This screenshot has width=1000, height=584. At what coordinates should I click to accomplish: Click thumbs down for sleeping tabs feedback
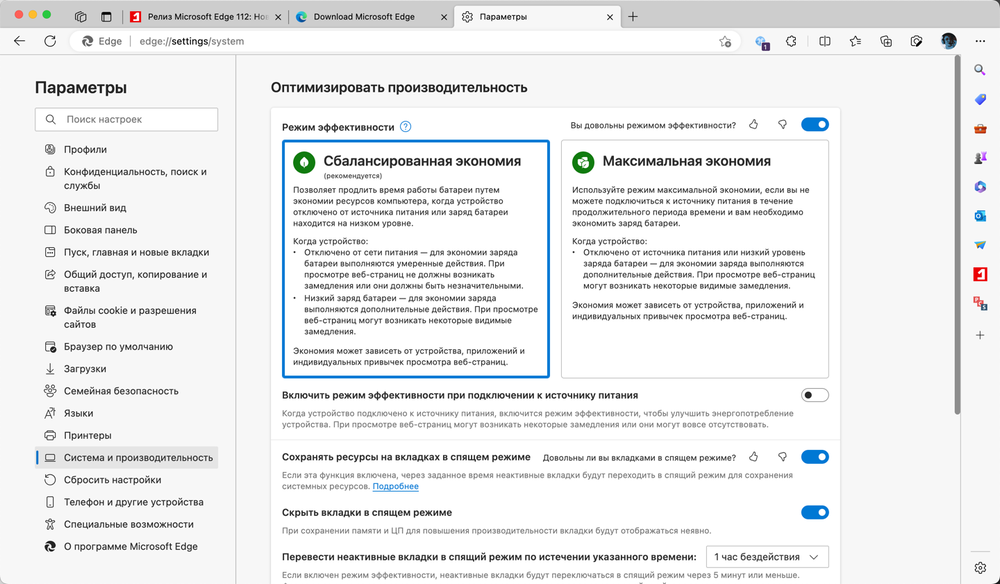click(783, 457)
